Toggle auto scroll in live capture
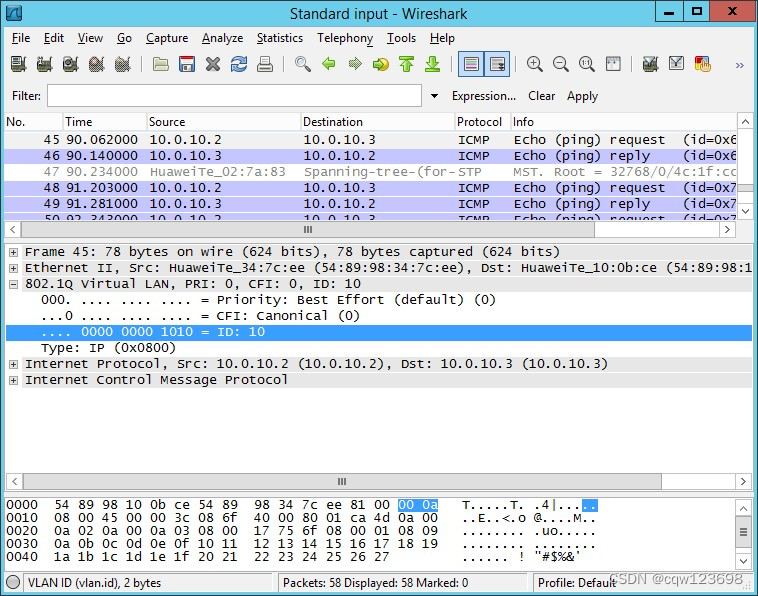 tap(497, 64)
